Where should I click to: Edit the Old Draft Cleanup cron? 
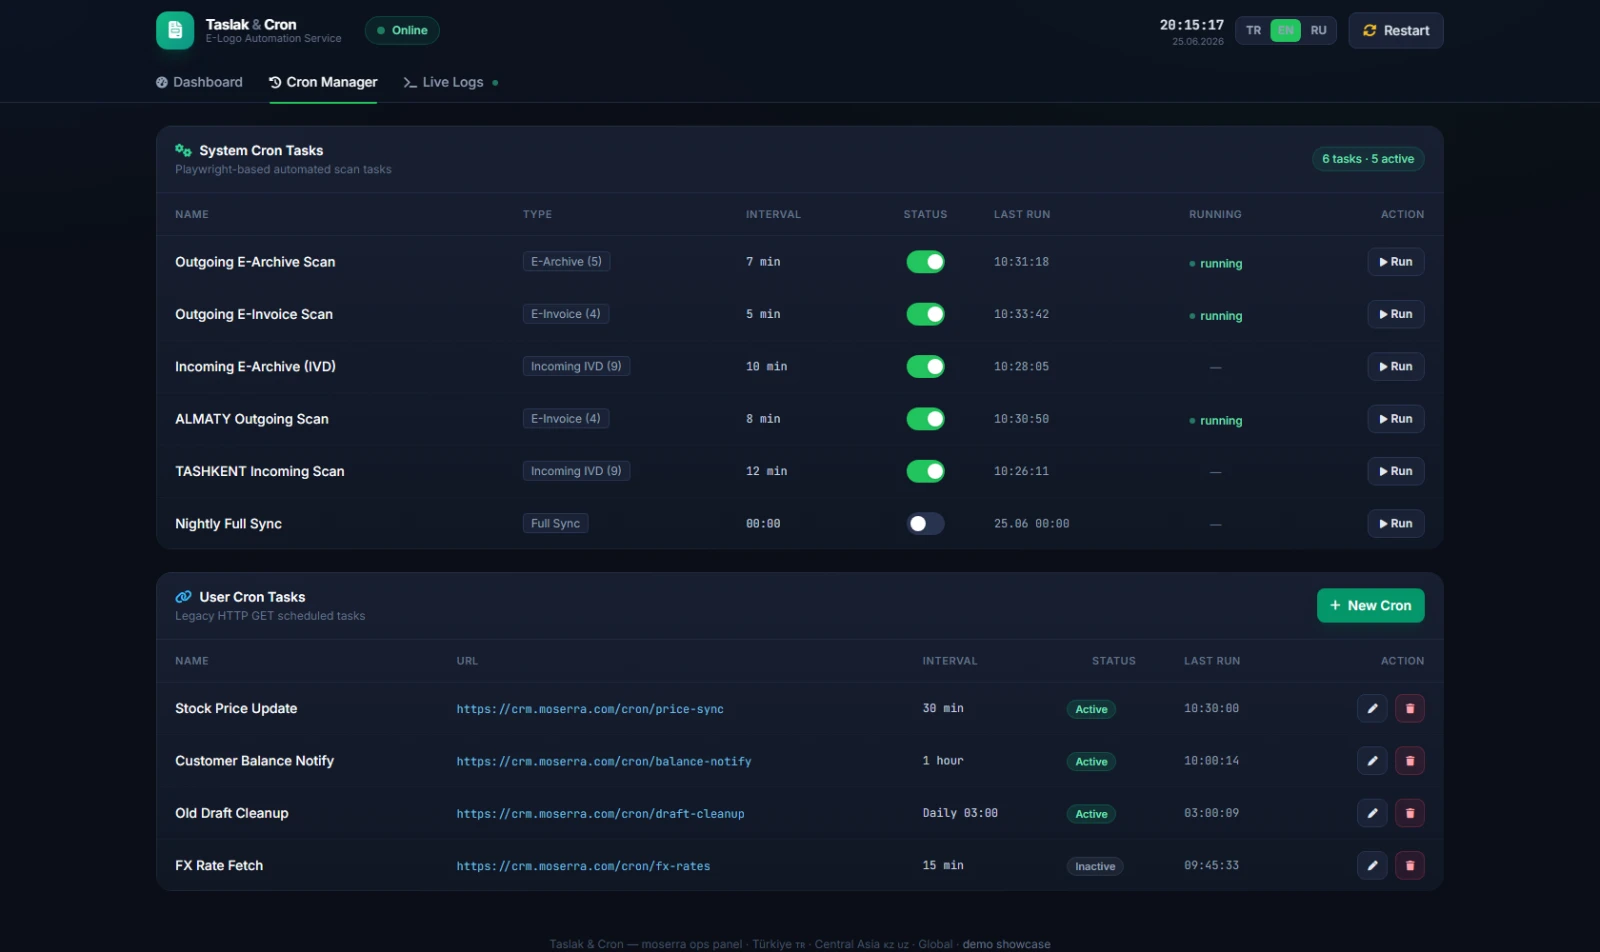click(1372, 813)
